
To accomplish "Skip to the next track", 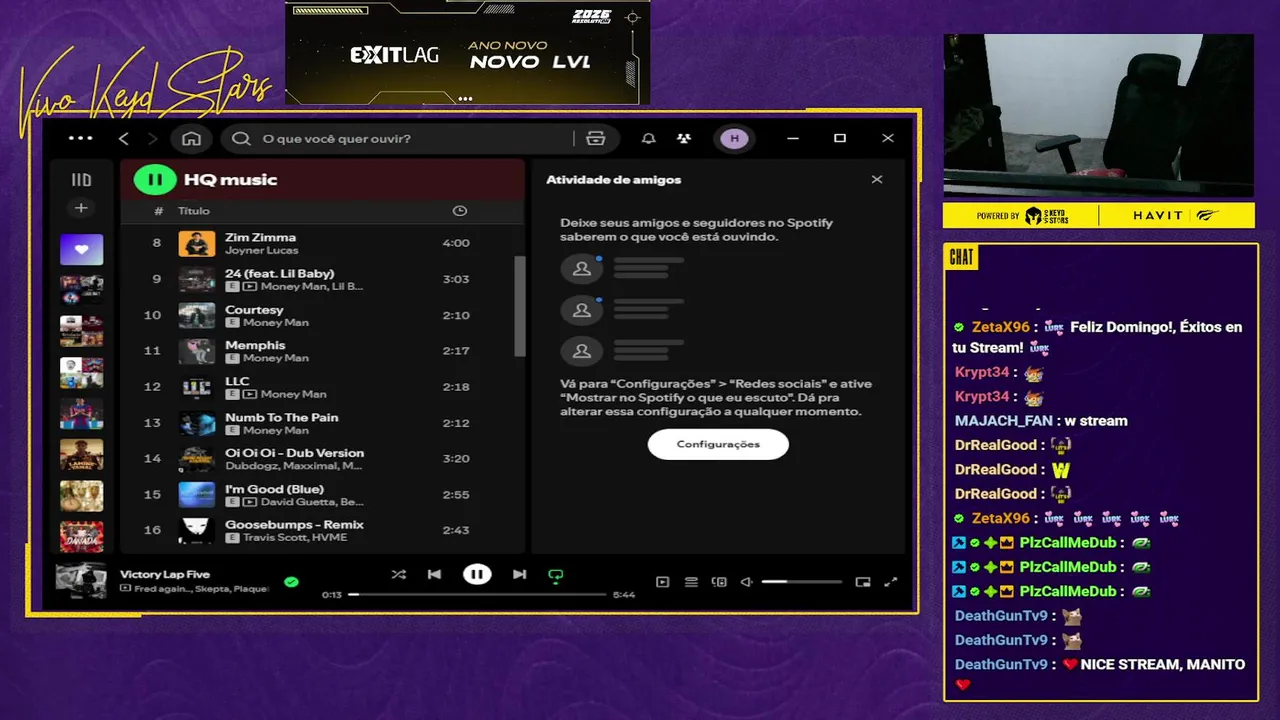I will (519, 574).
